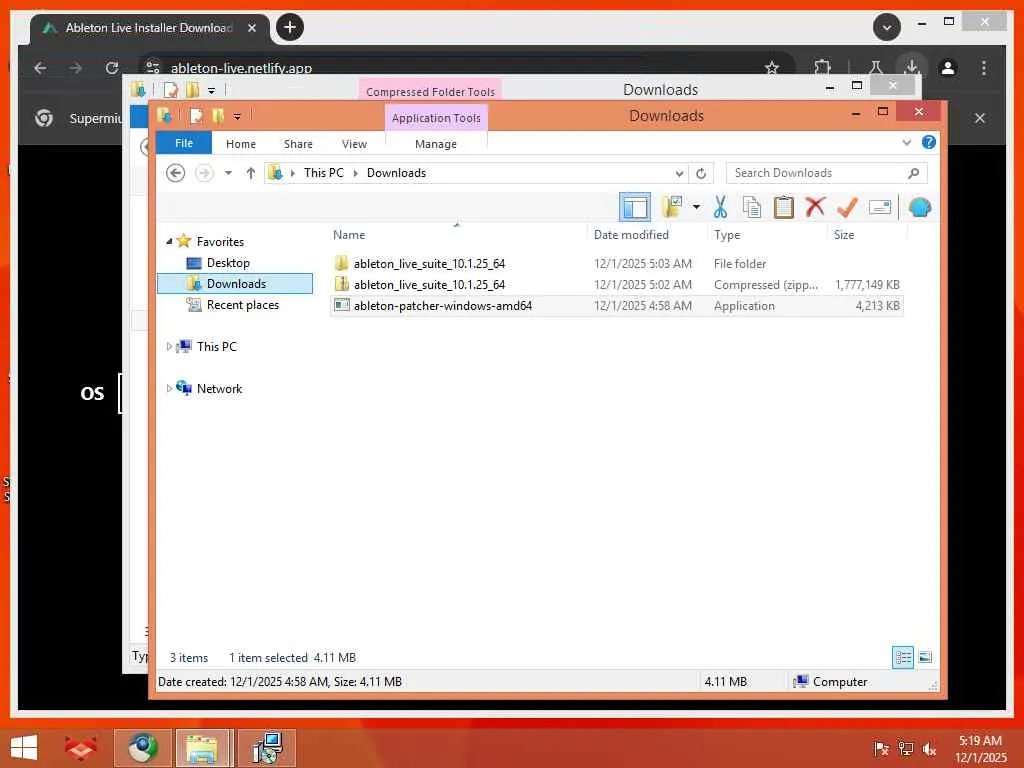The height and width of the screenshot is (768, 1024).
Task: Open quick access dropdown in back Downloads window
Action: pyautogui.click(x=211, y=90)
